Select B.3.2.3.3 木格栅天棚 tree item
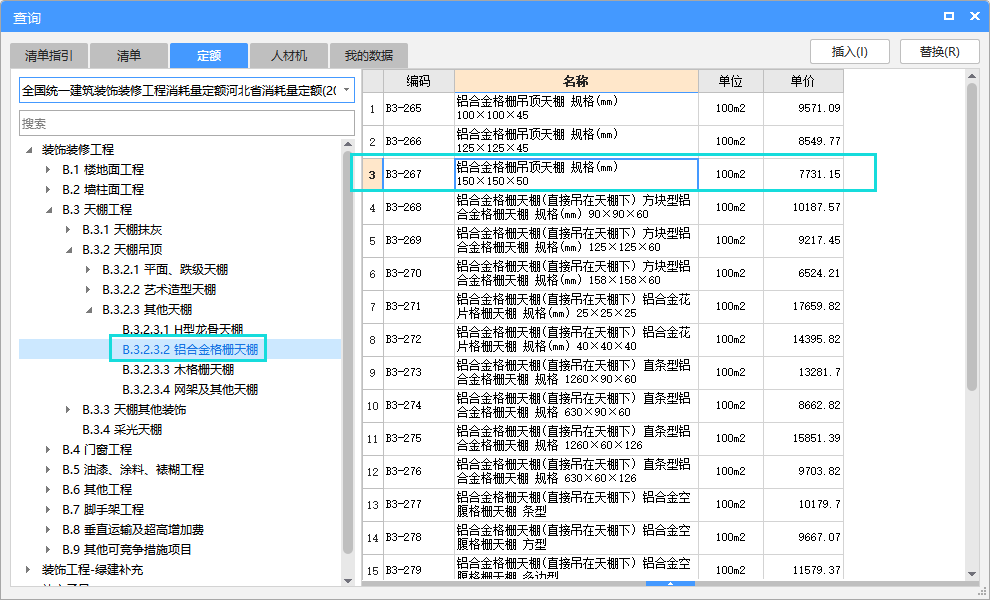The image size is (990, 600). [x=178, y=369]
